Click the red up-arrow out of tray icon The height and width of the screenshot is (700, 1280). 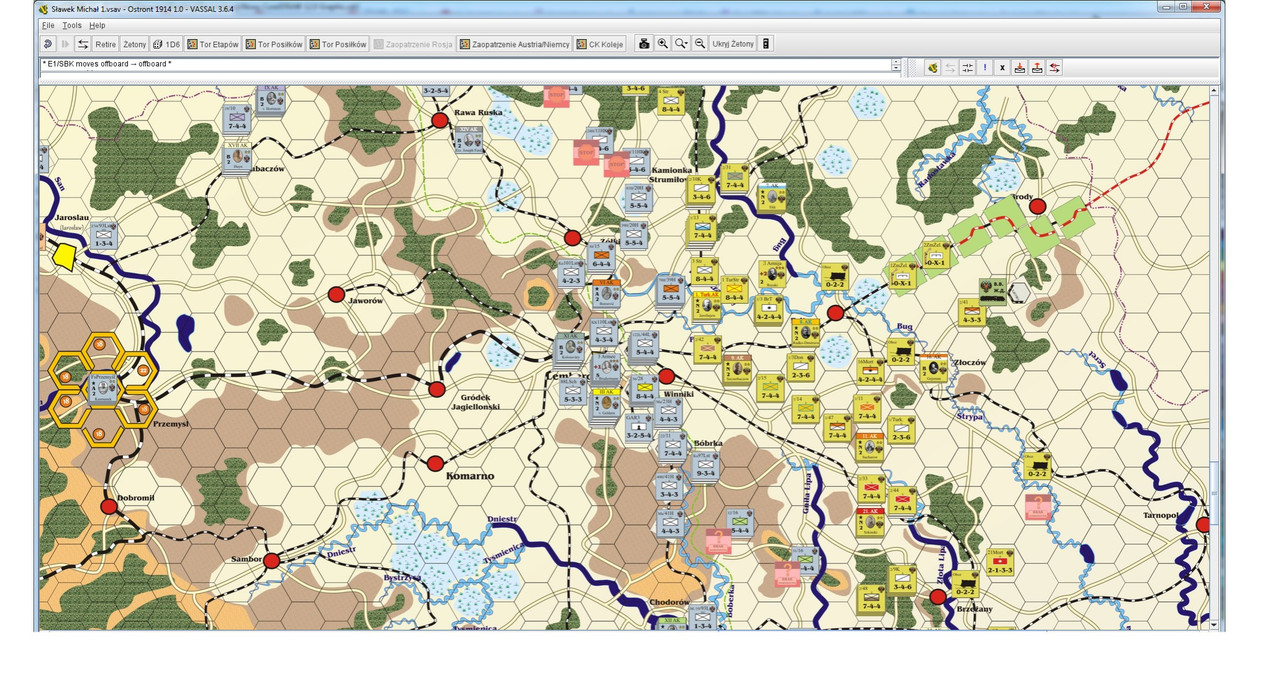click(1037, 68)
